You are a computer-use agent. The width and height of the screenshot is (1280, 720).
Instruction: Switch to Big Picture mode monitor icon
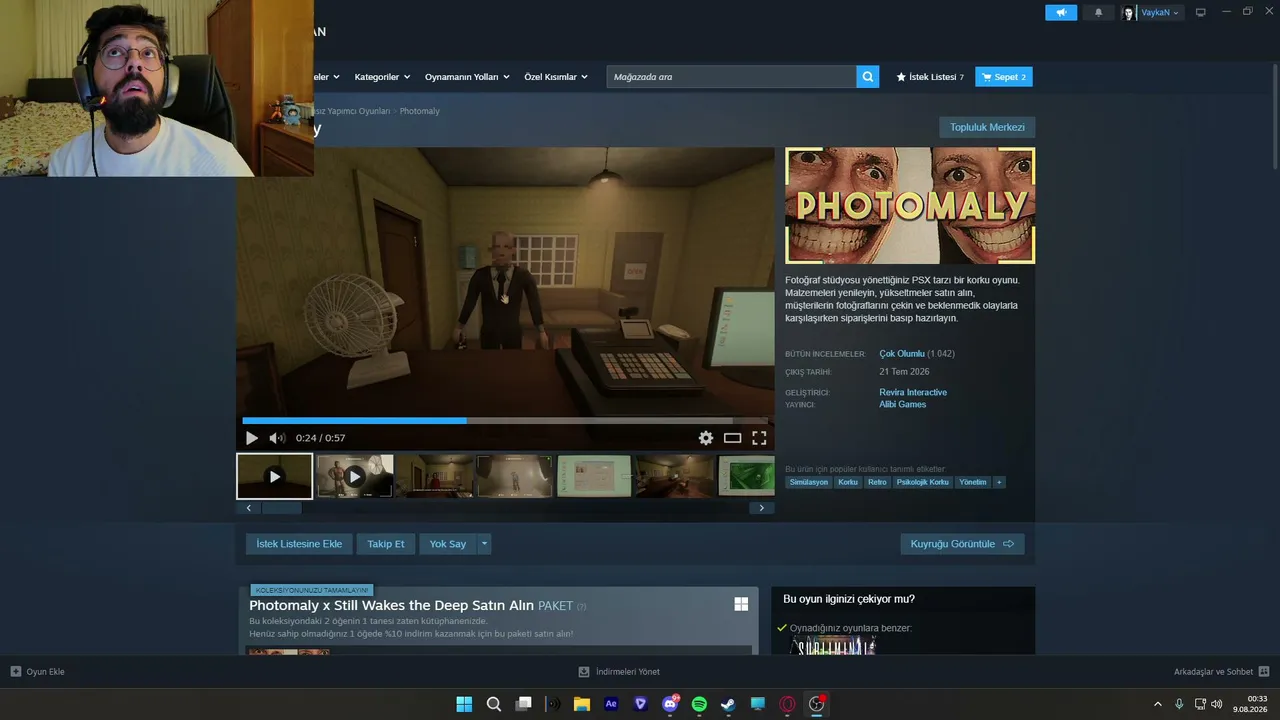[x=1201, y=13]
